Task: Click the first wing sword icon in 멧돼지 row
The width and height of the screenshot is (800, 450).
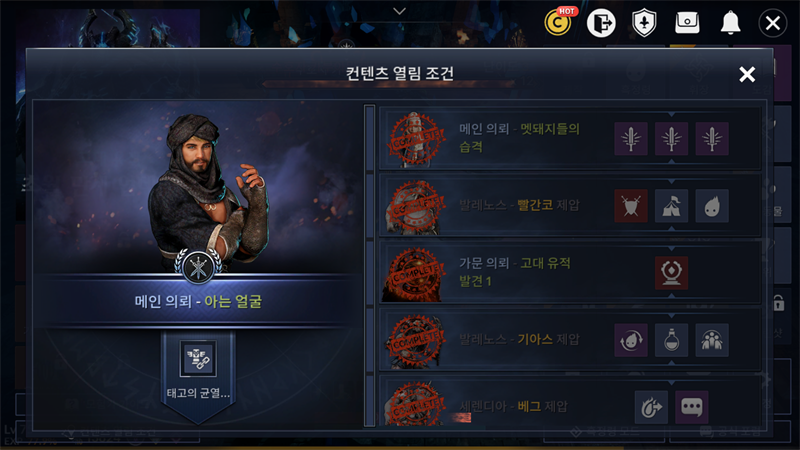Action: coord(631,139)
